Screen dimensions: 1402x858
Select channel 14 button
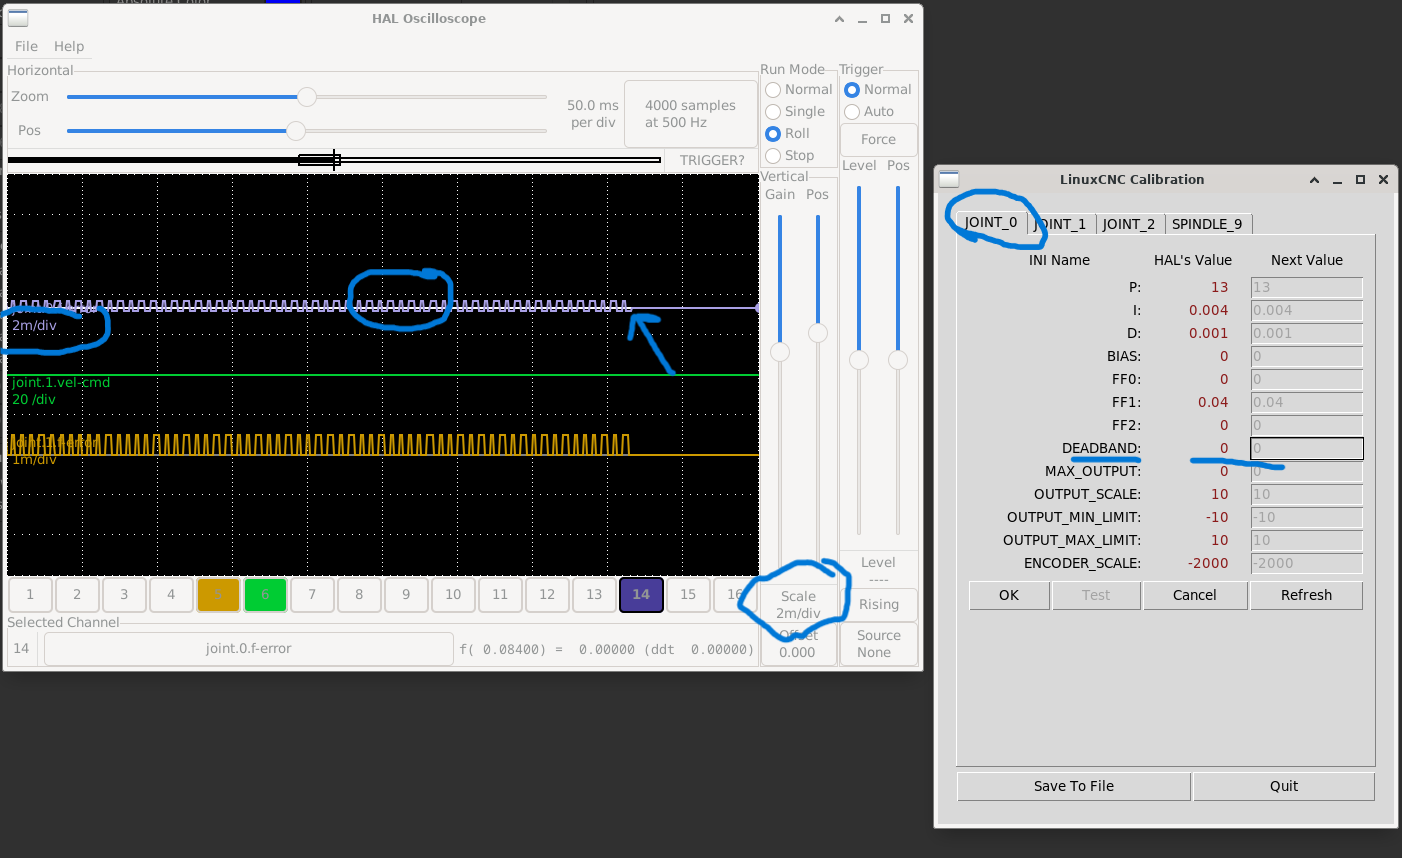[641, 594]
